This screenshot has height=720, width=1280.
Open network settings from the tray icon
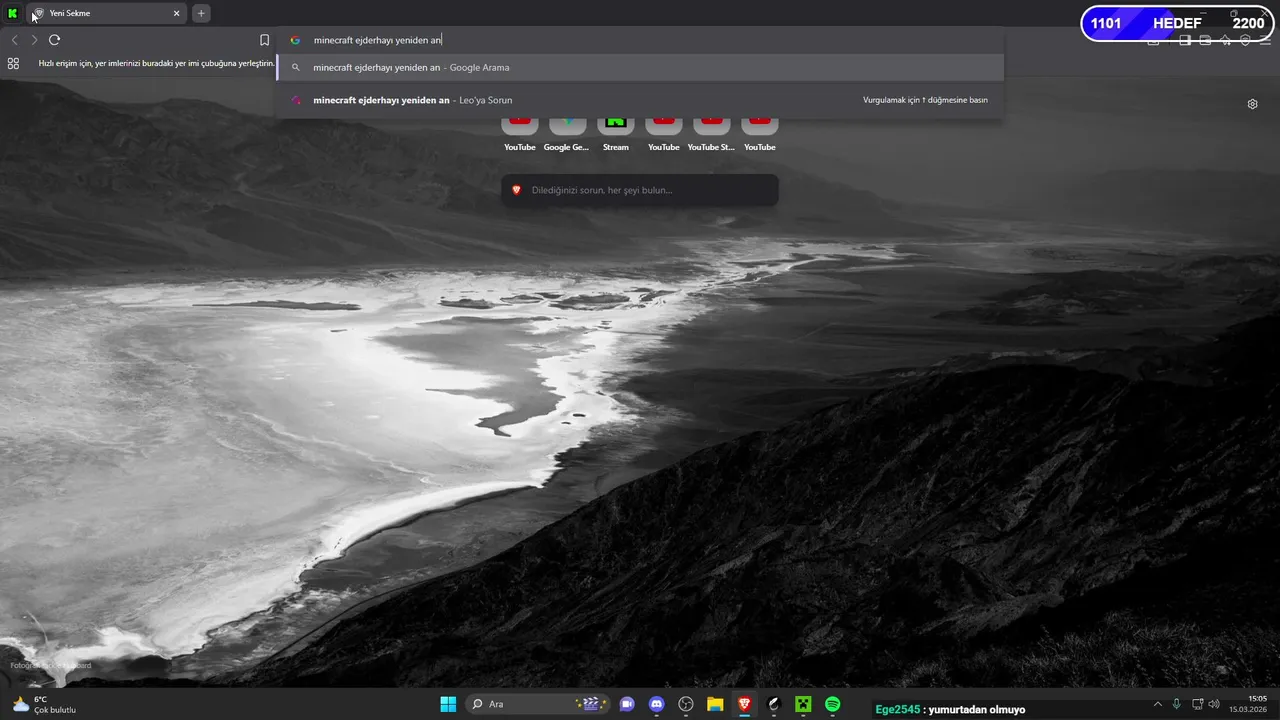[1197, 704]
